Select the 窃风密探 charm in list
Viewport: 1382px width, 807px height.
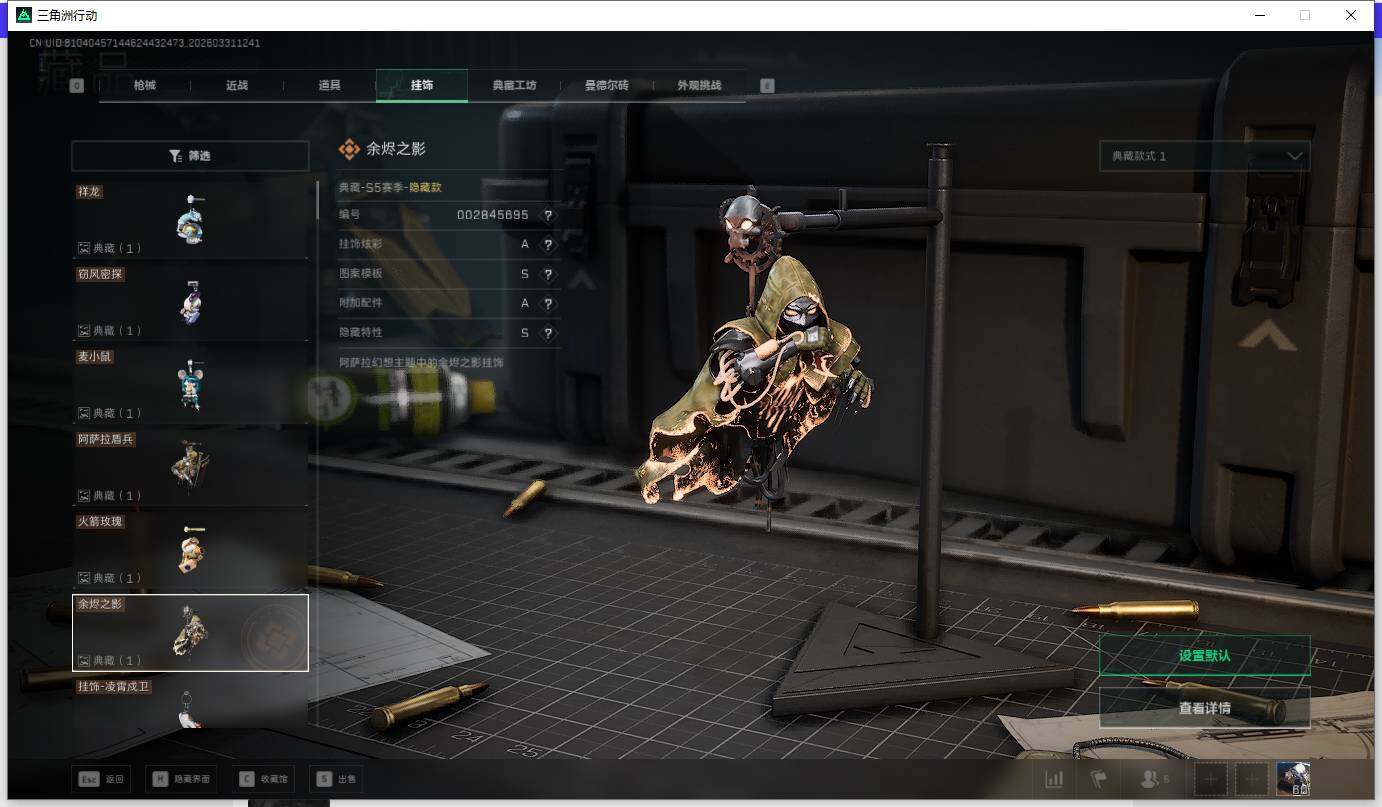190,302
